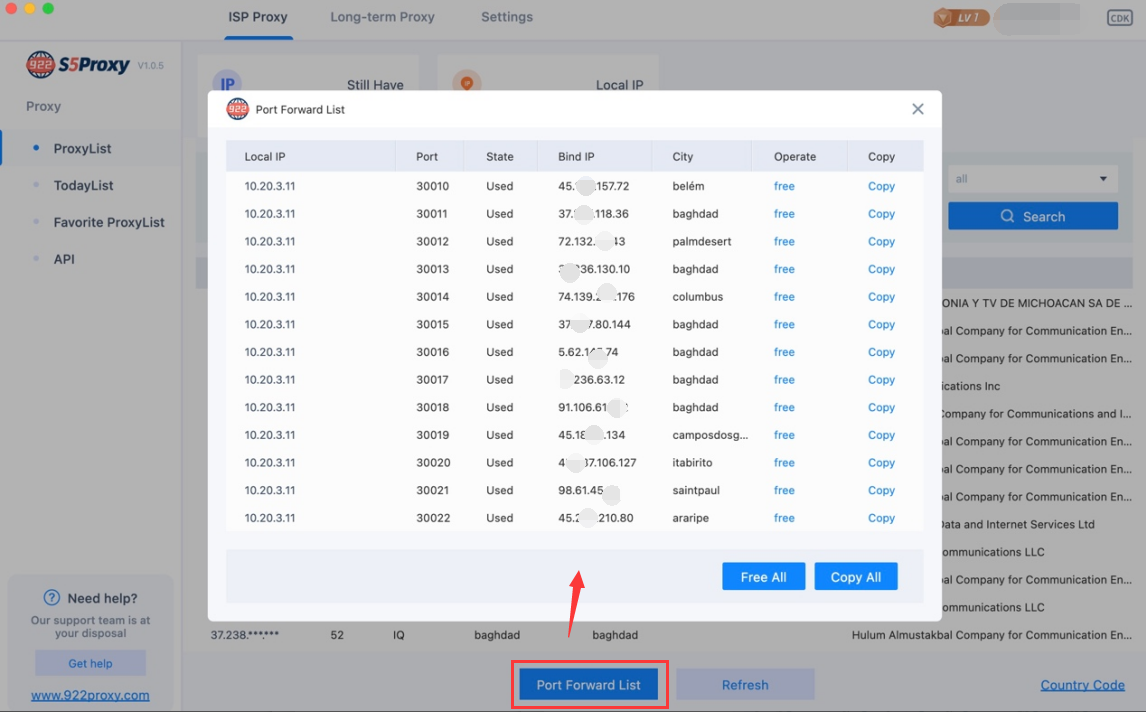Screen dimensions: 1146x712
Task: Open the Settings tab
Action: [506, 17]
